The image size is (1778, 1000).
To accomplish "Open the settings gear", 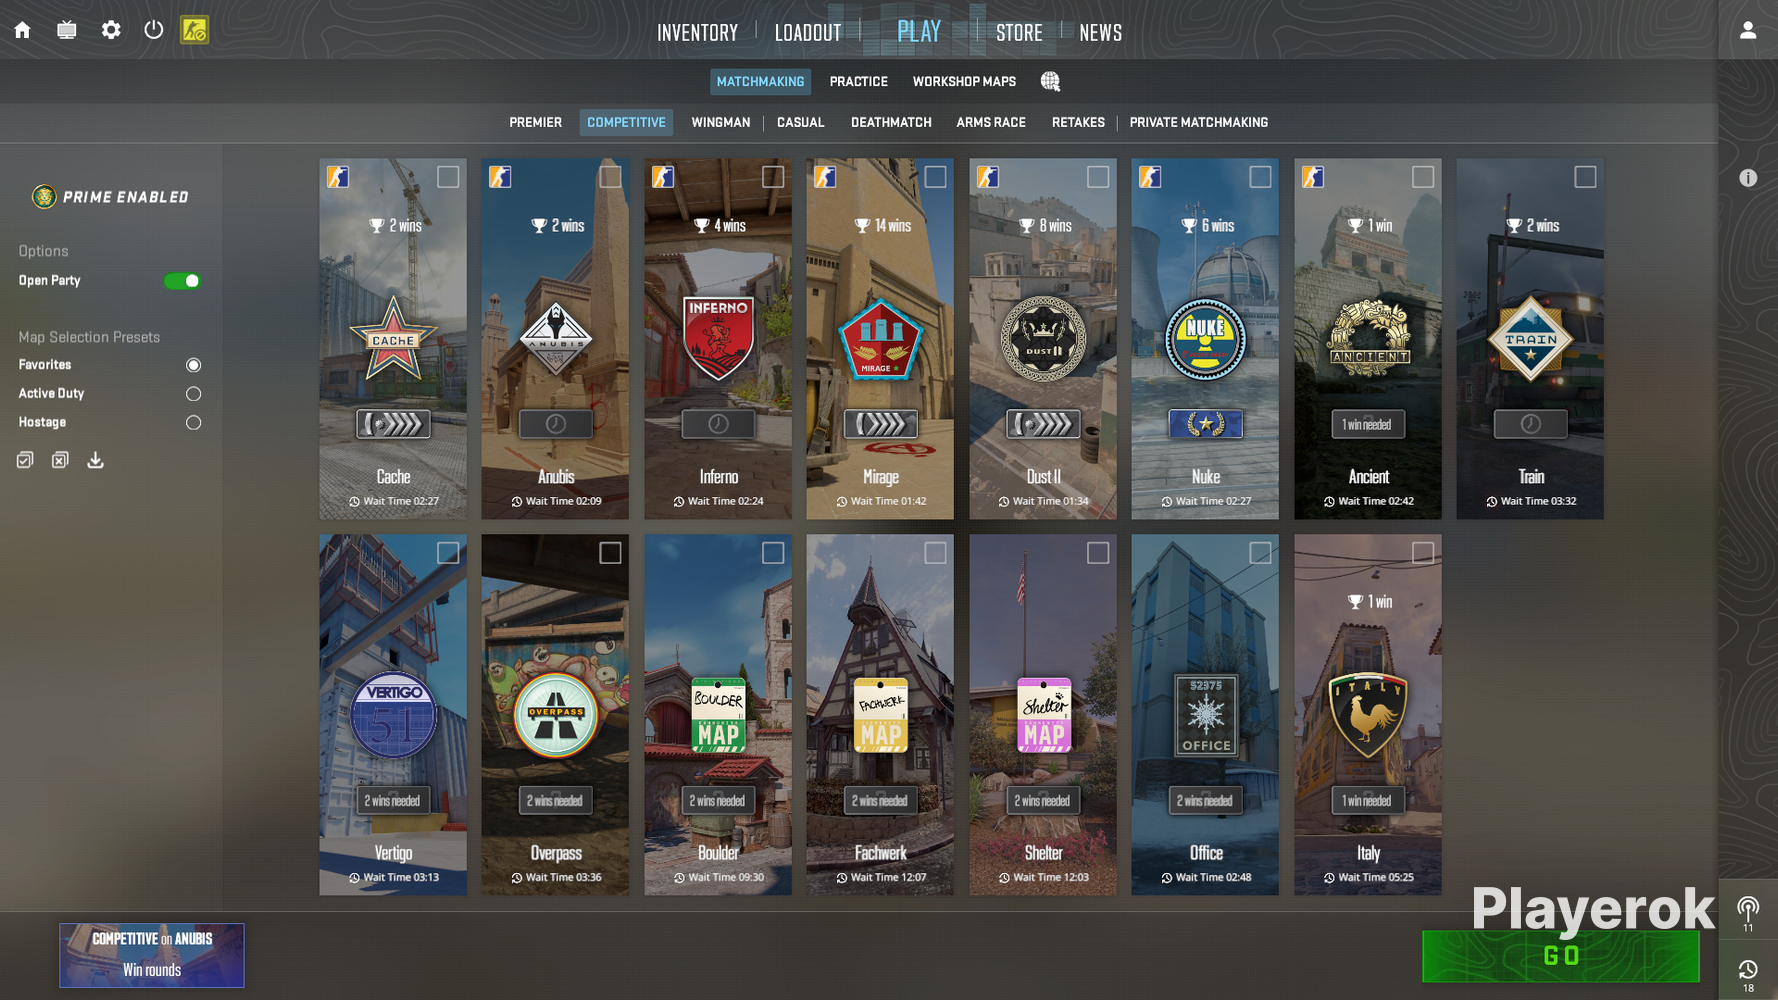I will point(111,30).
